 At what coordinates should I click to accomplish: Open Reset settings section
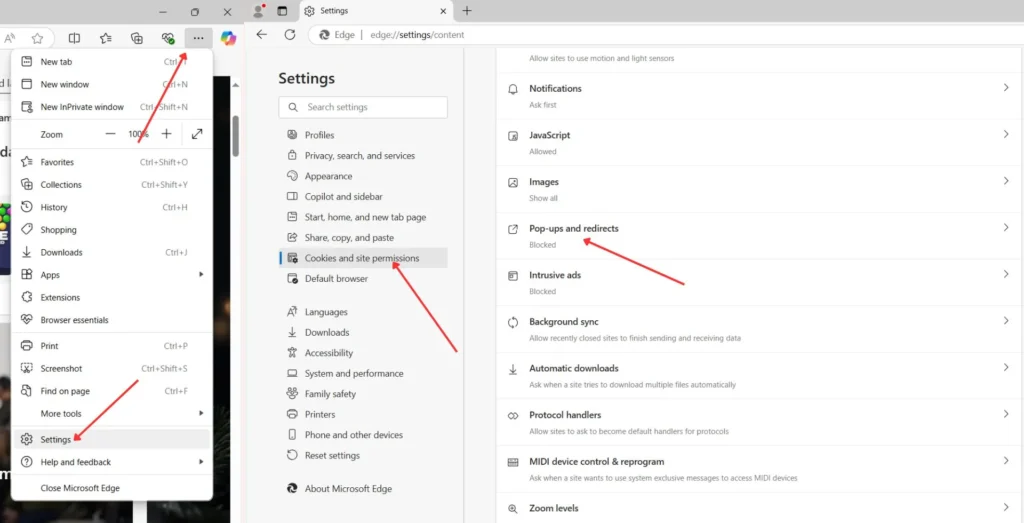[x=363, y=455]
